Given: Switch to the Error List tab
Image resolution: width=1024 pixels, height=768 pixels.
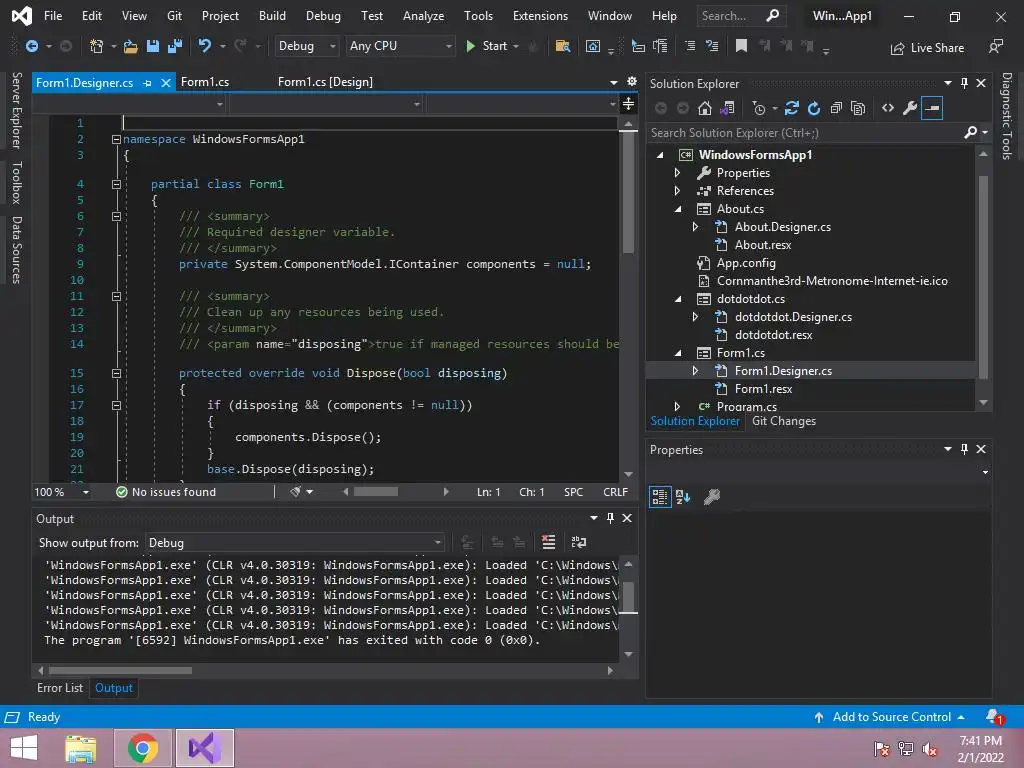Looking at the screenshot, I should point(60,688).
